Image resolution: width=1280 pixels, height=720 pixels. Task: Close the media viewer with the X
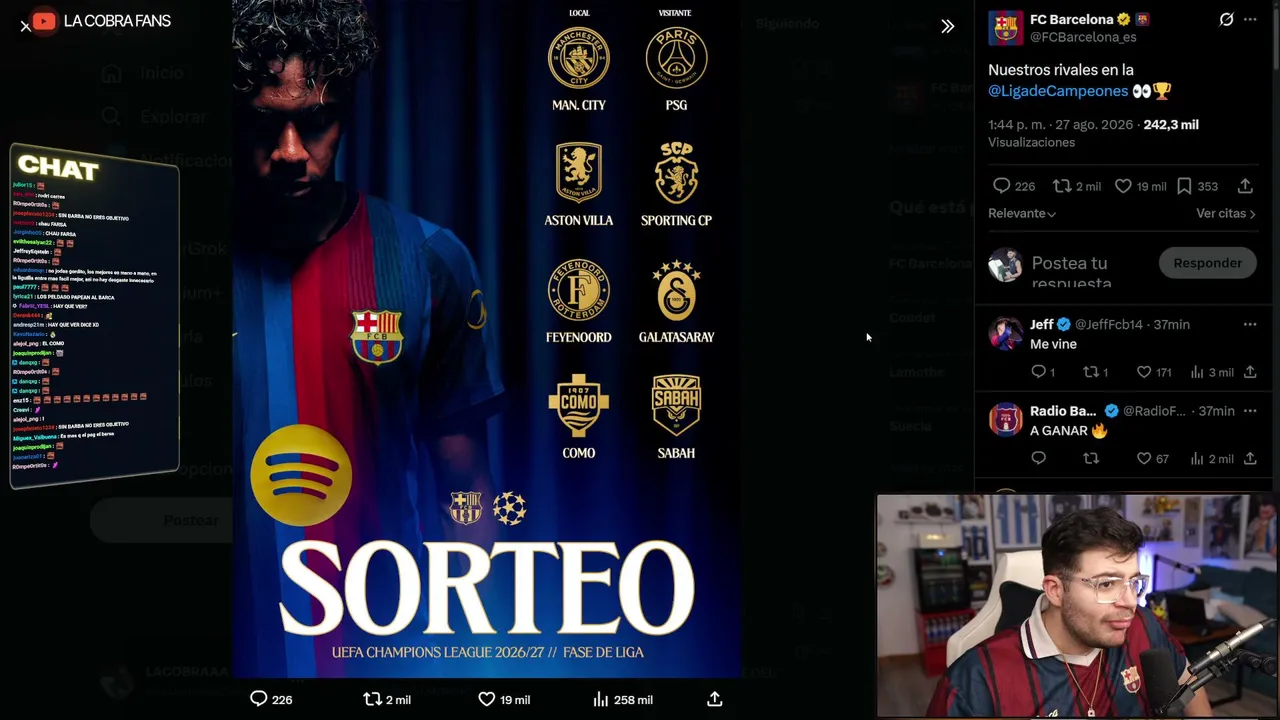[x=25, y=26]
